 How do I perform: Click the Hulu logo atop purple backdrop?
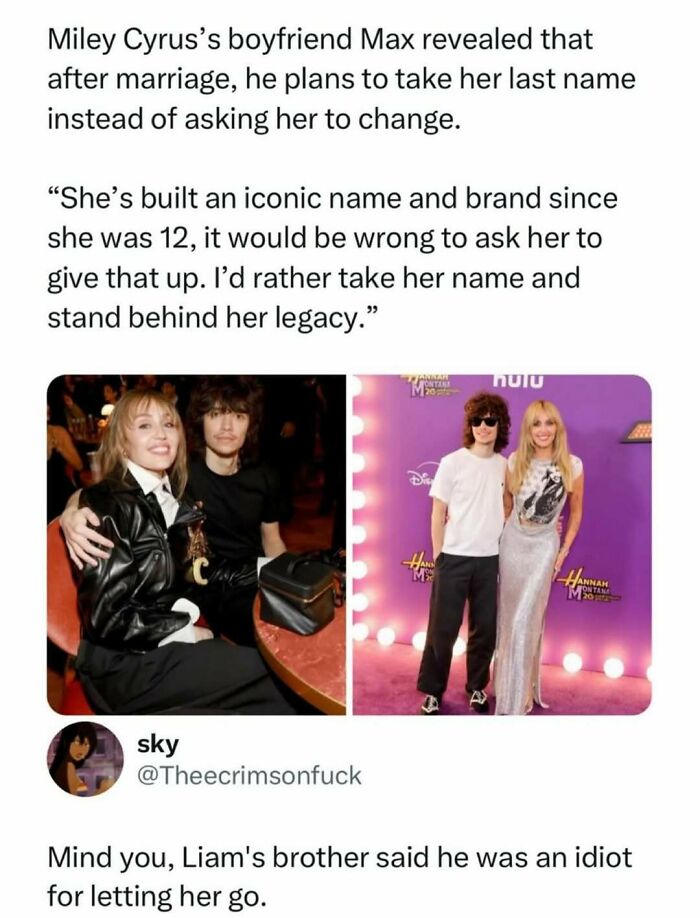point(518,381)
